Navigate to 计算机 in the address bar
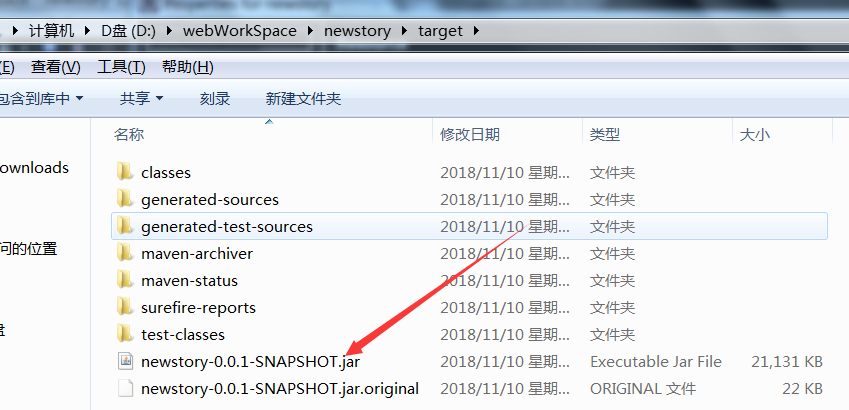This screenshot has height=410, width=849. [x=51, y=31]
